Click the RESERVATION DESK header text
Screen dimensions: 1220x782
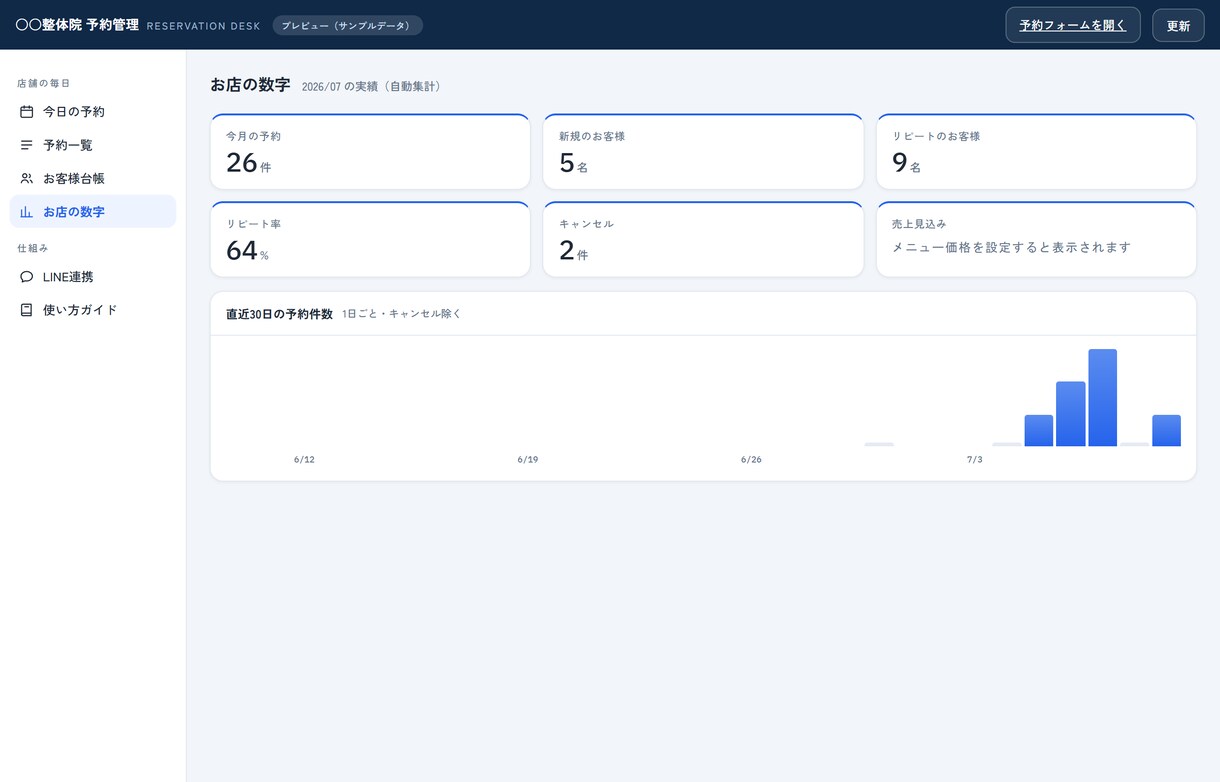click(203, 26)
